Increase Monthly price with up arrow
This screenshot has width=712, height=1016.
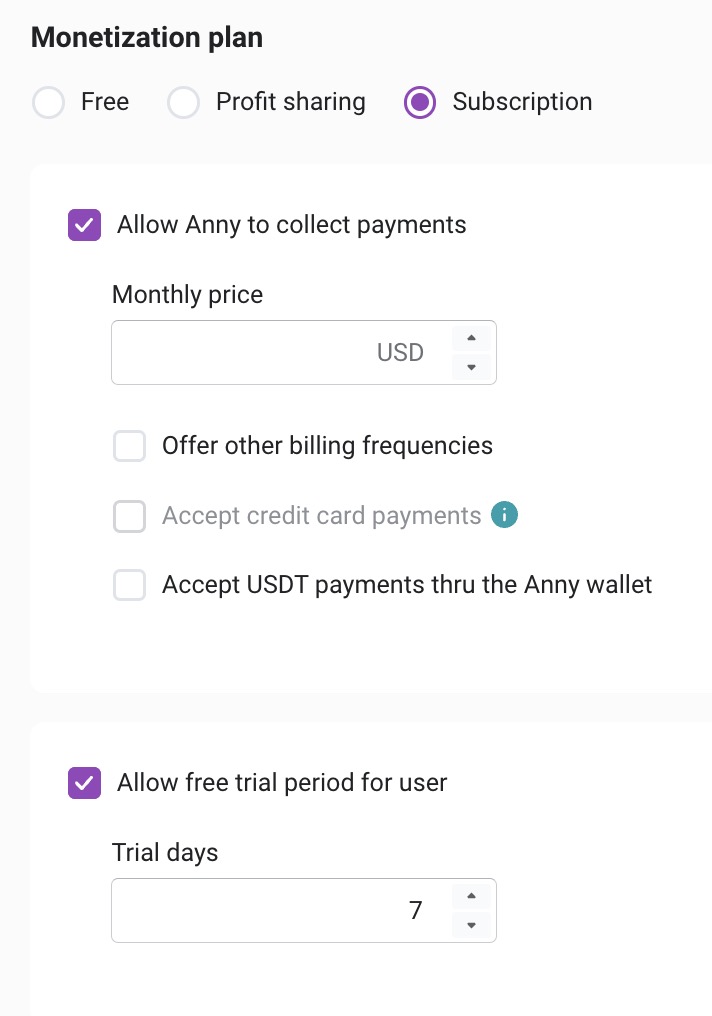(x=471, y=338)
